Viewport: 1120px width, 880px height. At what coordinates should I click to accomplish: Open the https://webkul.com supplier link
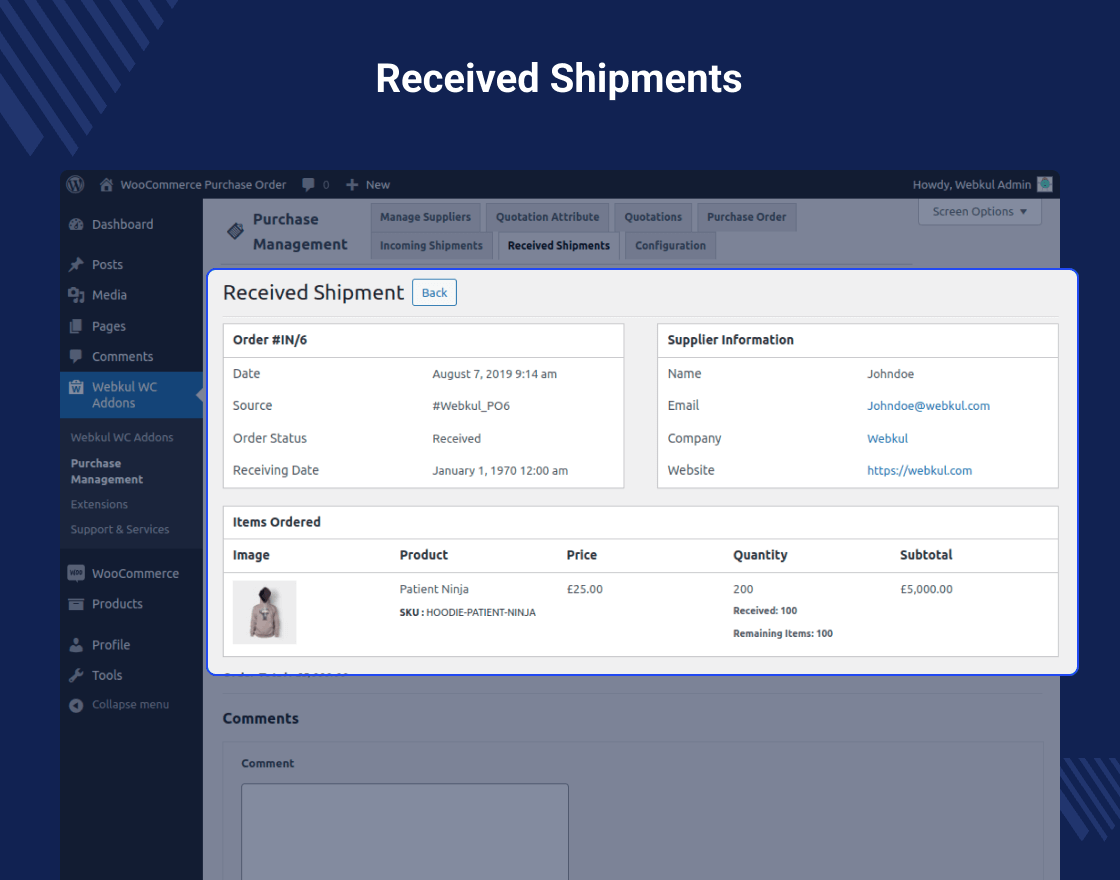coord(919,470)
